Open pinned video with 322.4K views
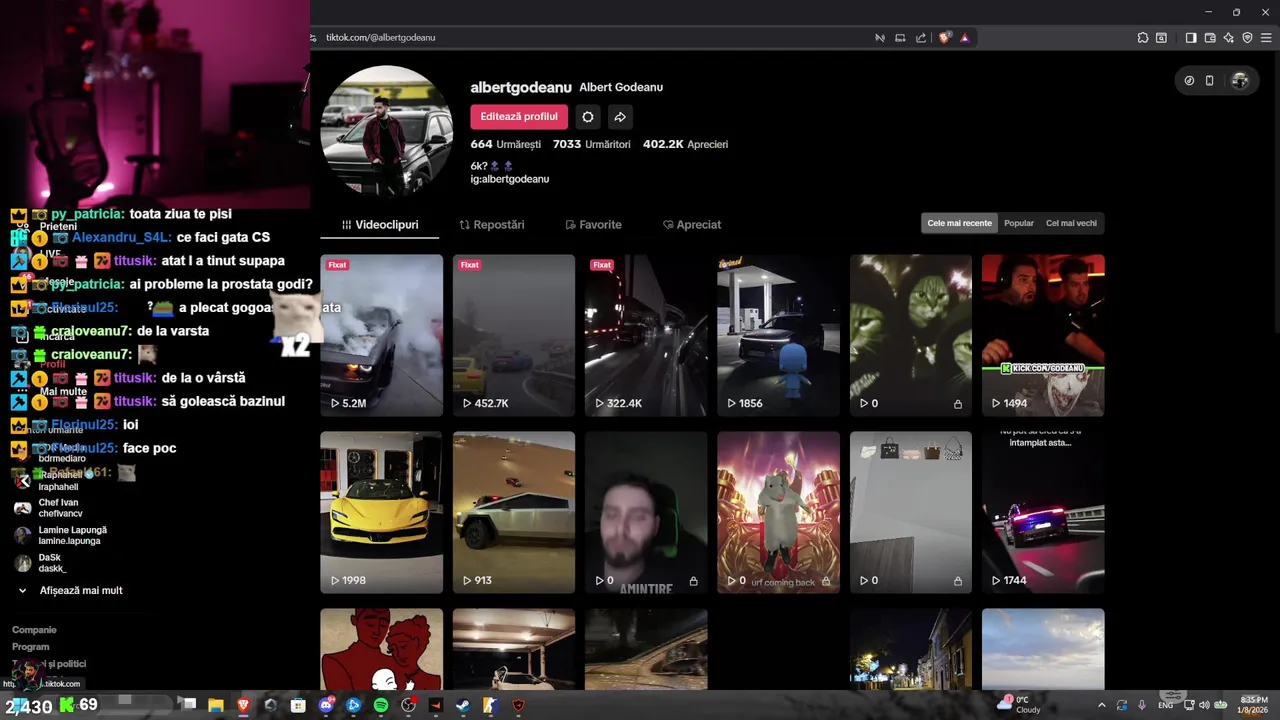The height and width of the screenshot is (720, 1280). (x=646, y=335)
